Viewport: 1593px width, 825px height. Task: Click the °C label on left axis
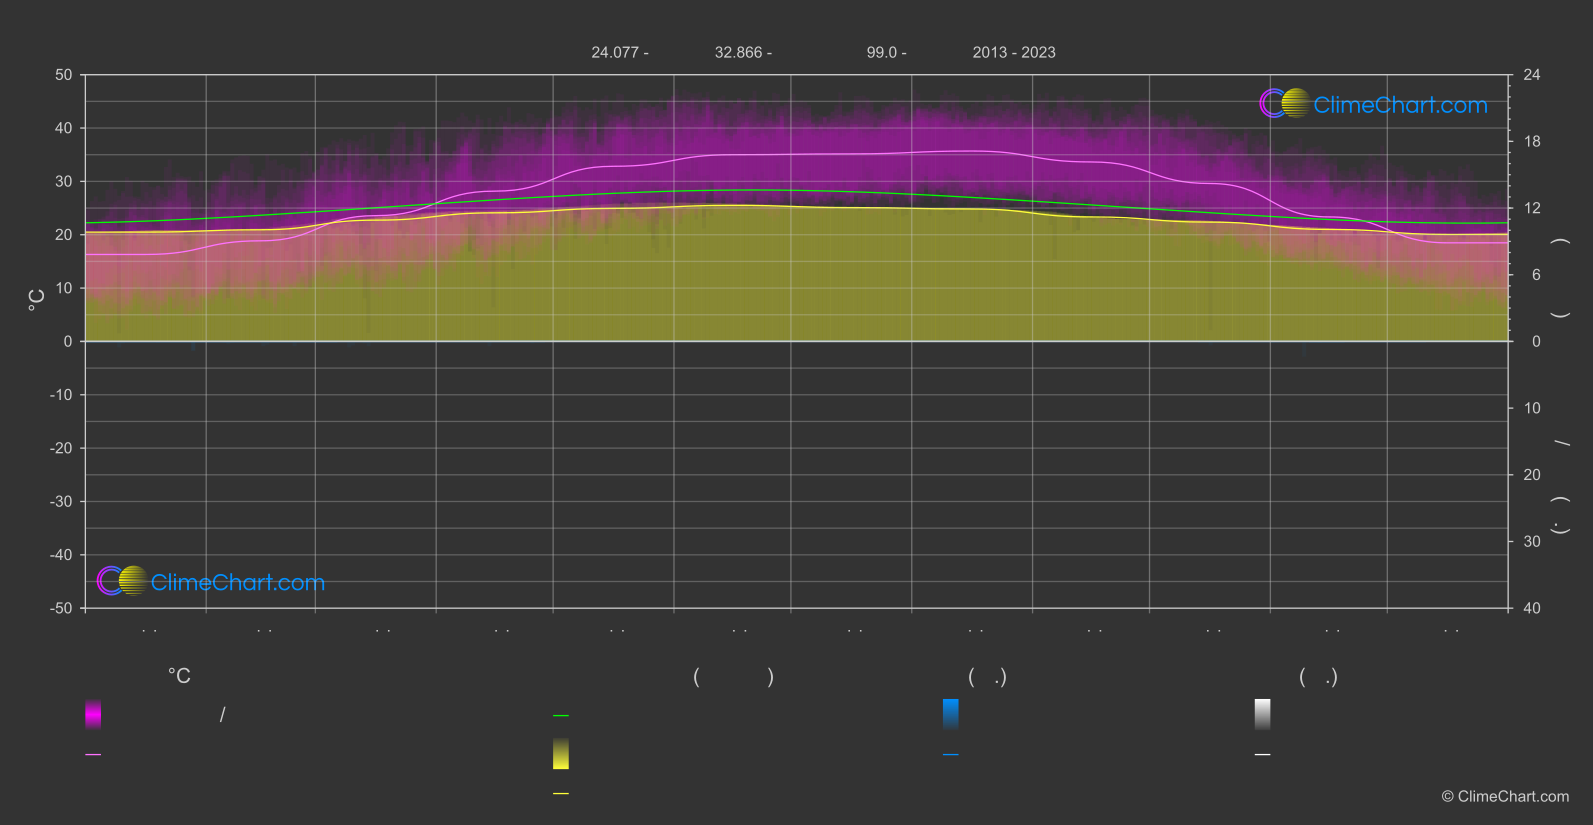tap(37, 300)
